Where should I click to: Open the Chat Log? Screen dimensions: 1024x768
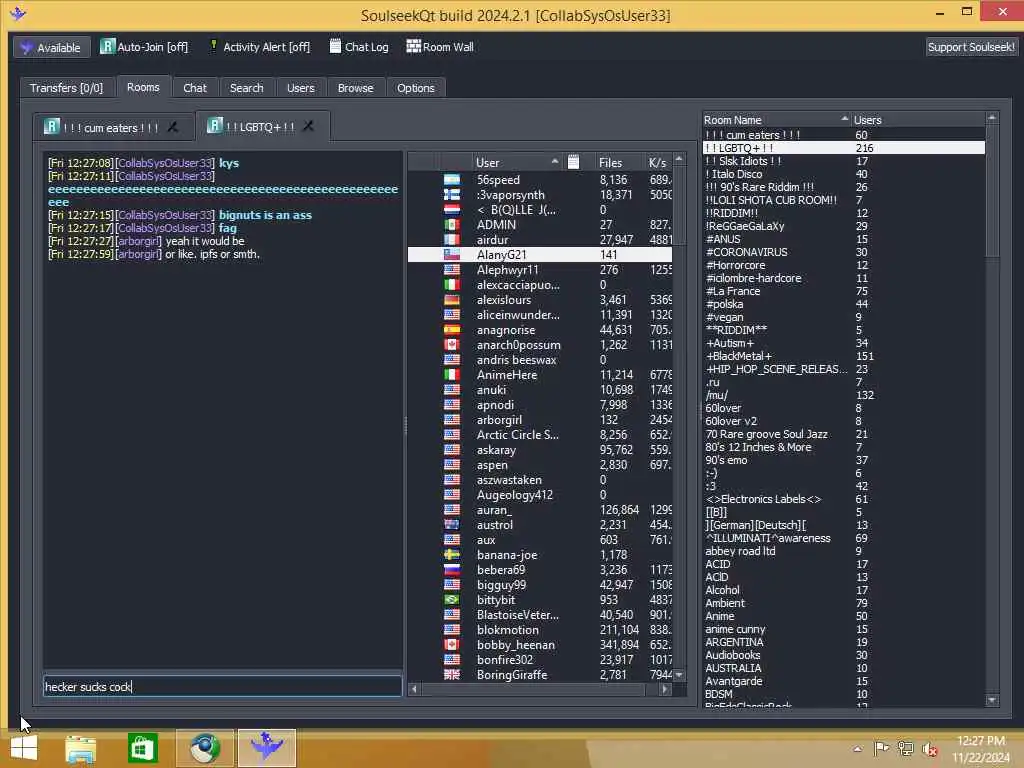pyautogui.click(x=359, y=47)
